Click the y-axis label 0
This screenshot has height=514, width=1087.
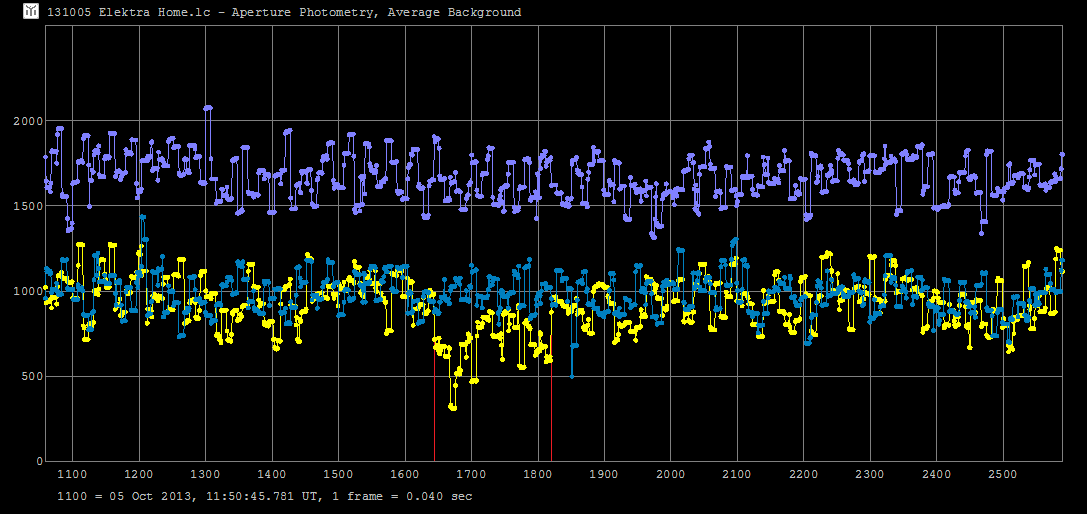[x=40, y=461]
